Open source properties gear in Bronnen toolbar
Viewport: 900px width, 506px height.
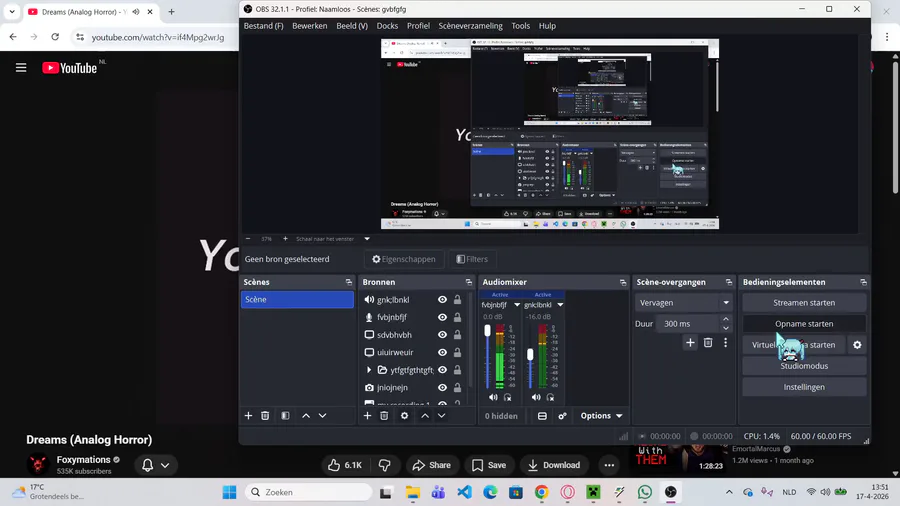(405, 415)
